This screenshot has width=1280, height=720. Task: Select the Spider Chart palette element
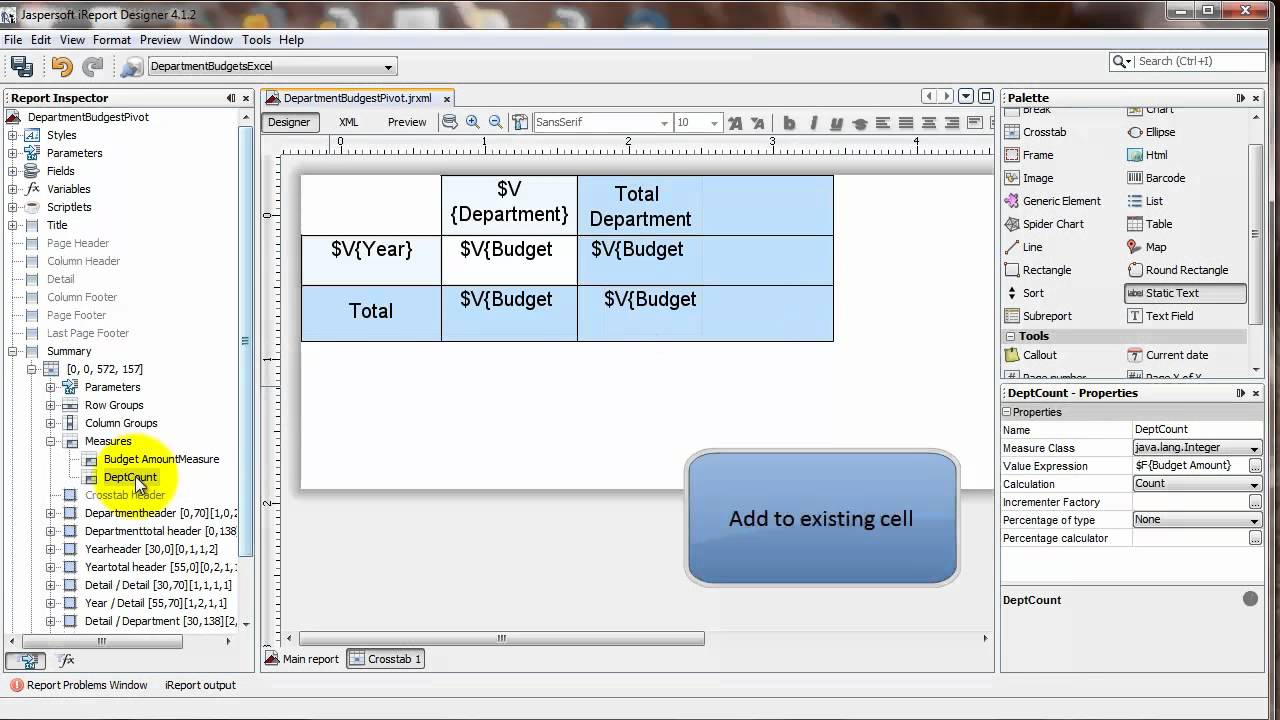tap(1043, 224)
